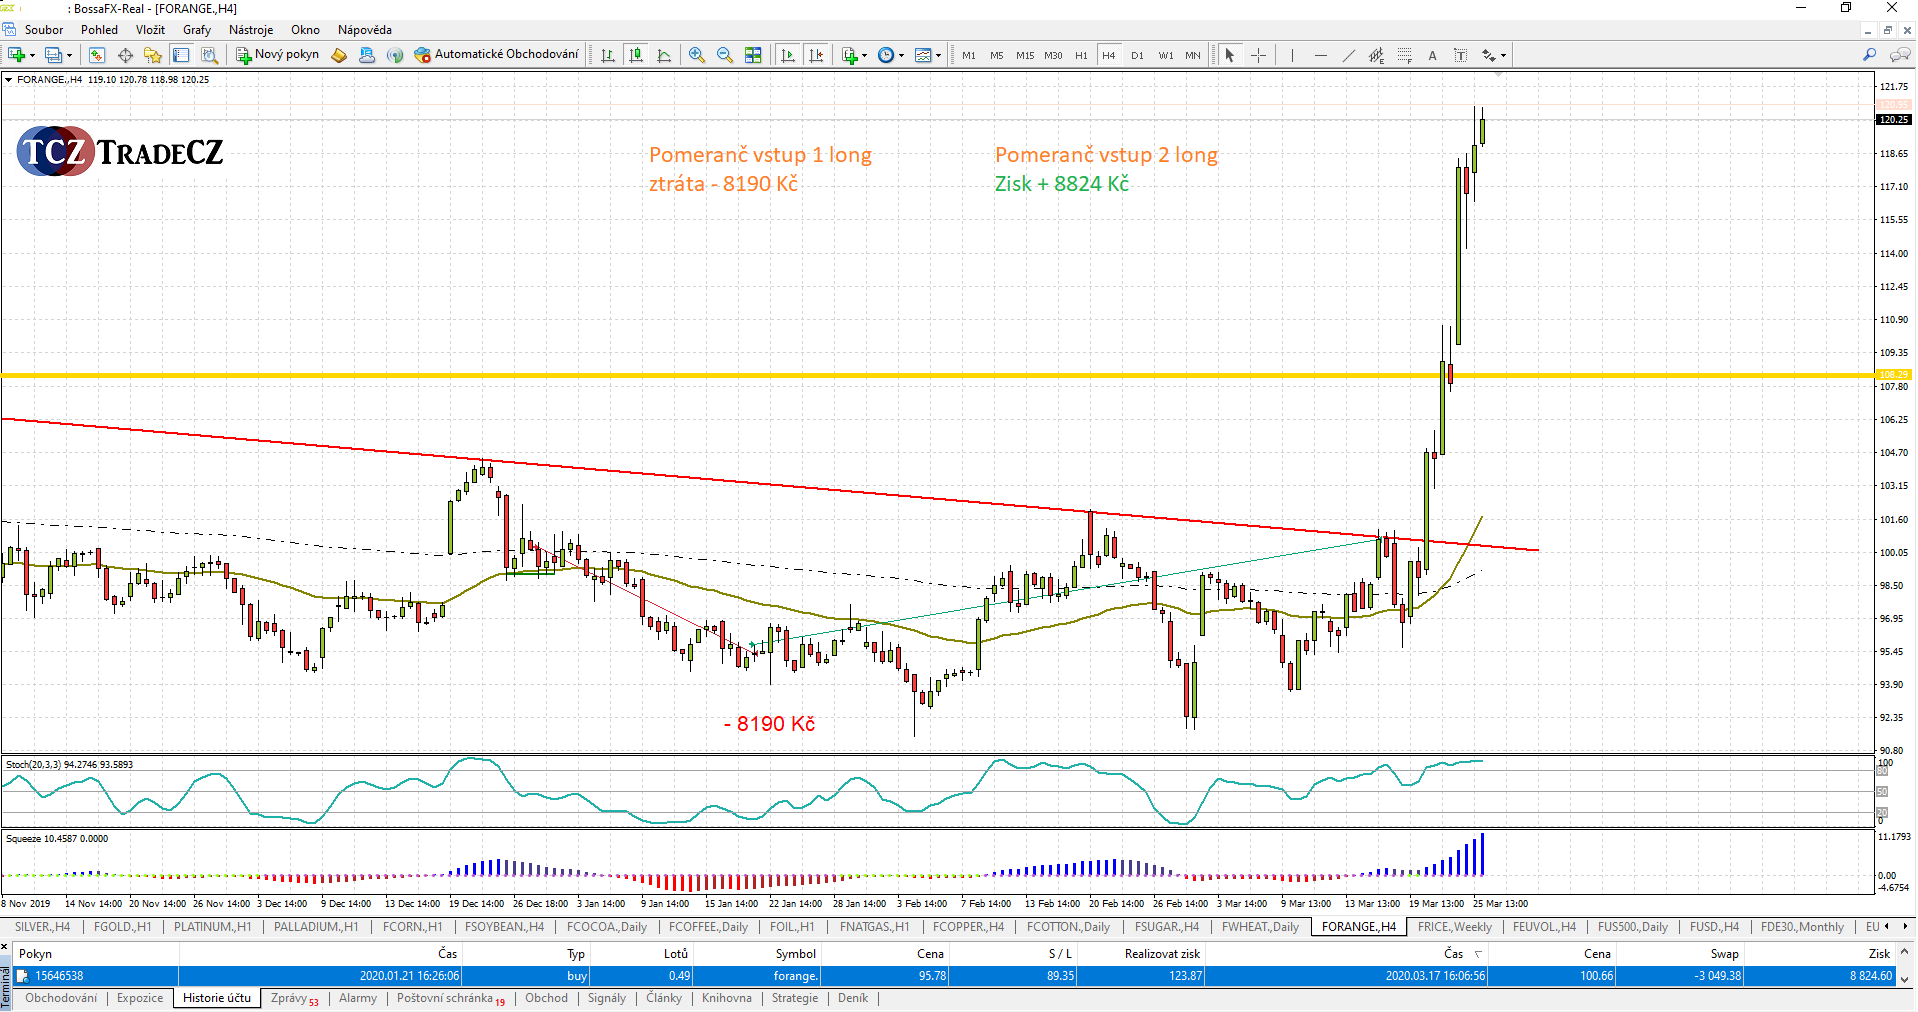Click the zoom out magnifier icon
Image resolution: width=1918 pixels, height=1012 pixels.
[x=725, y=55]
